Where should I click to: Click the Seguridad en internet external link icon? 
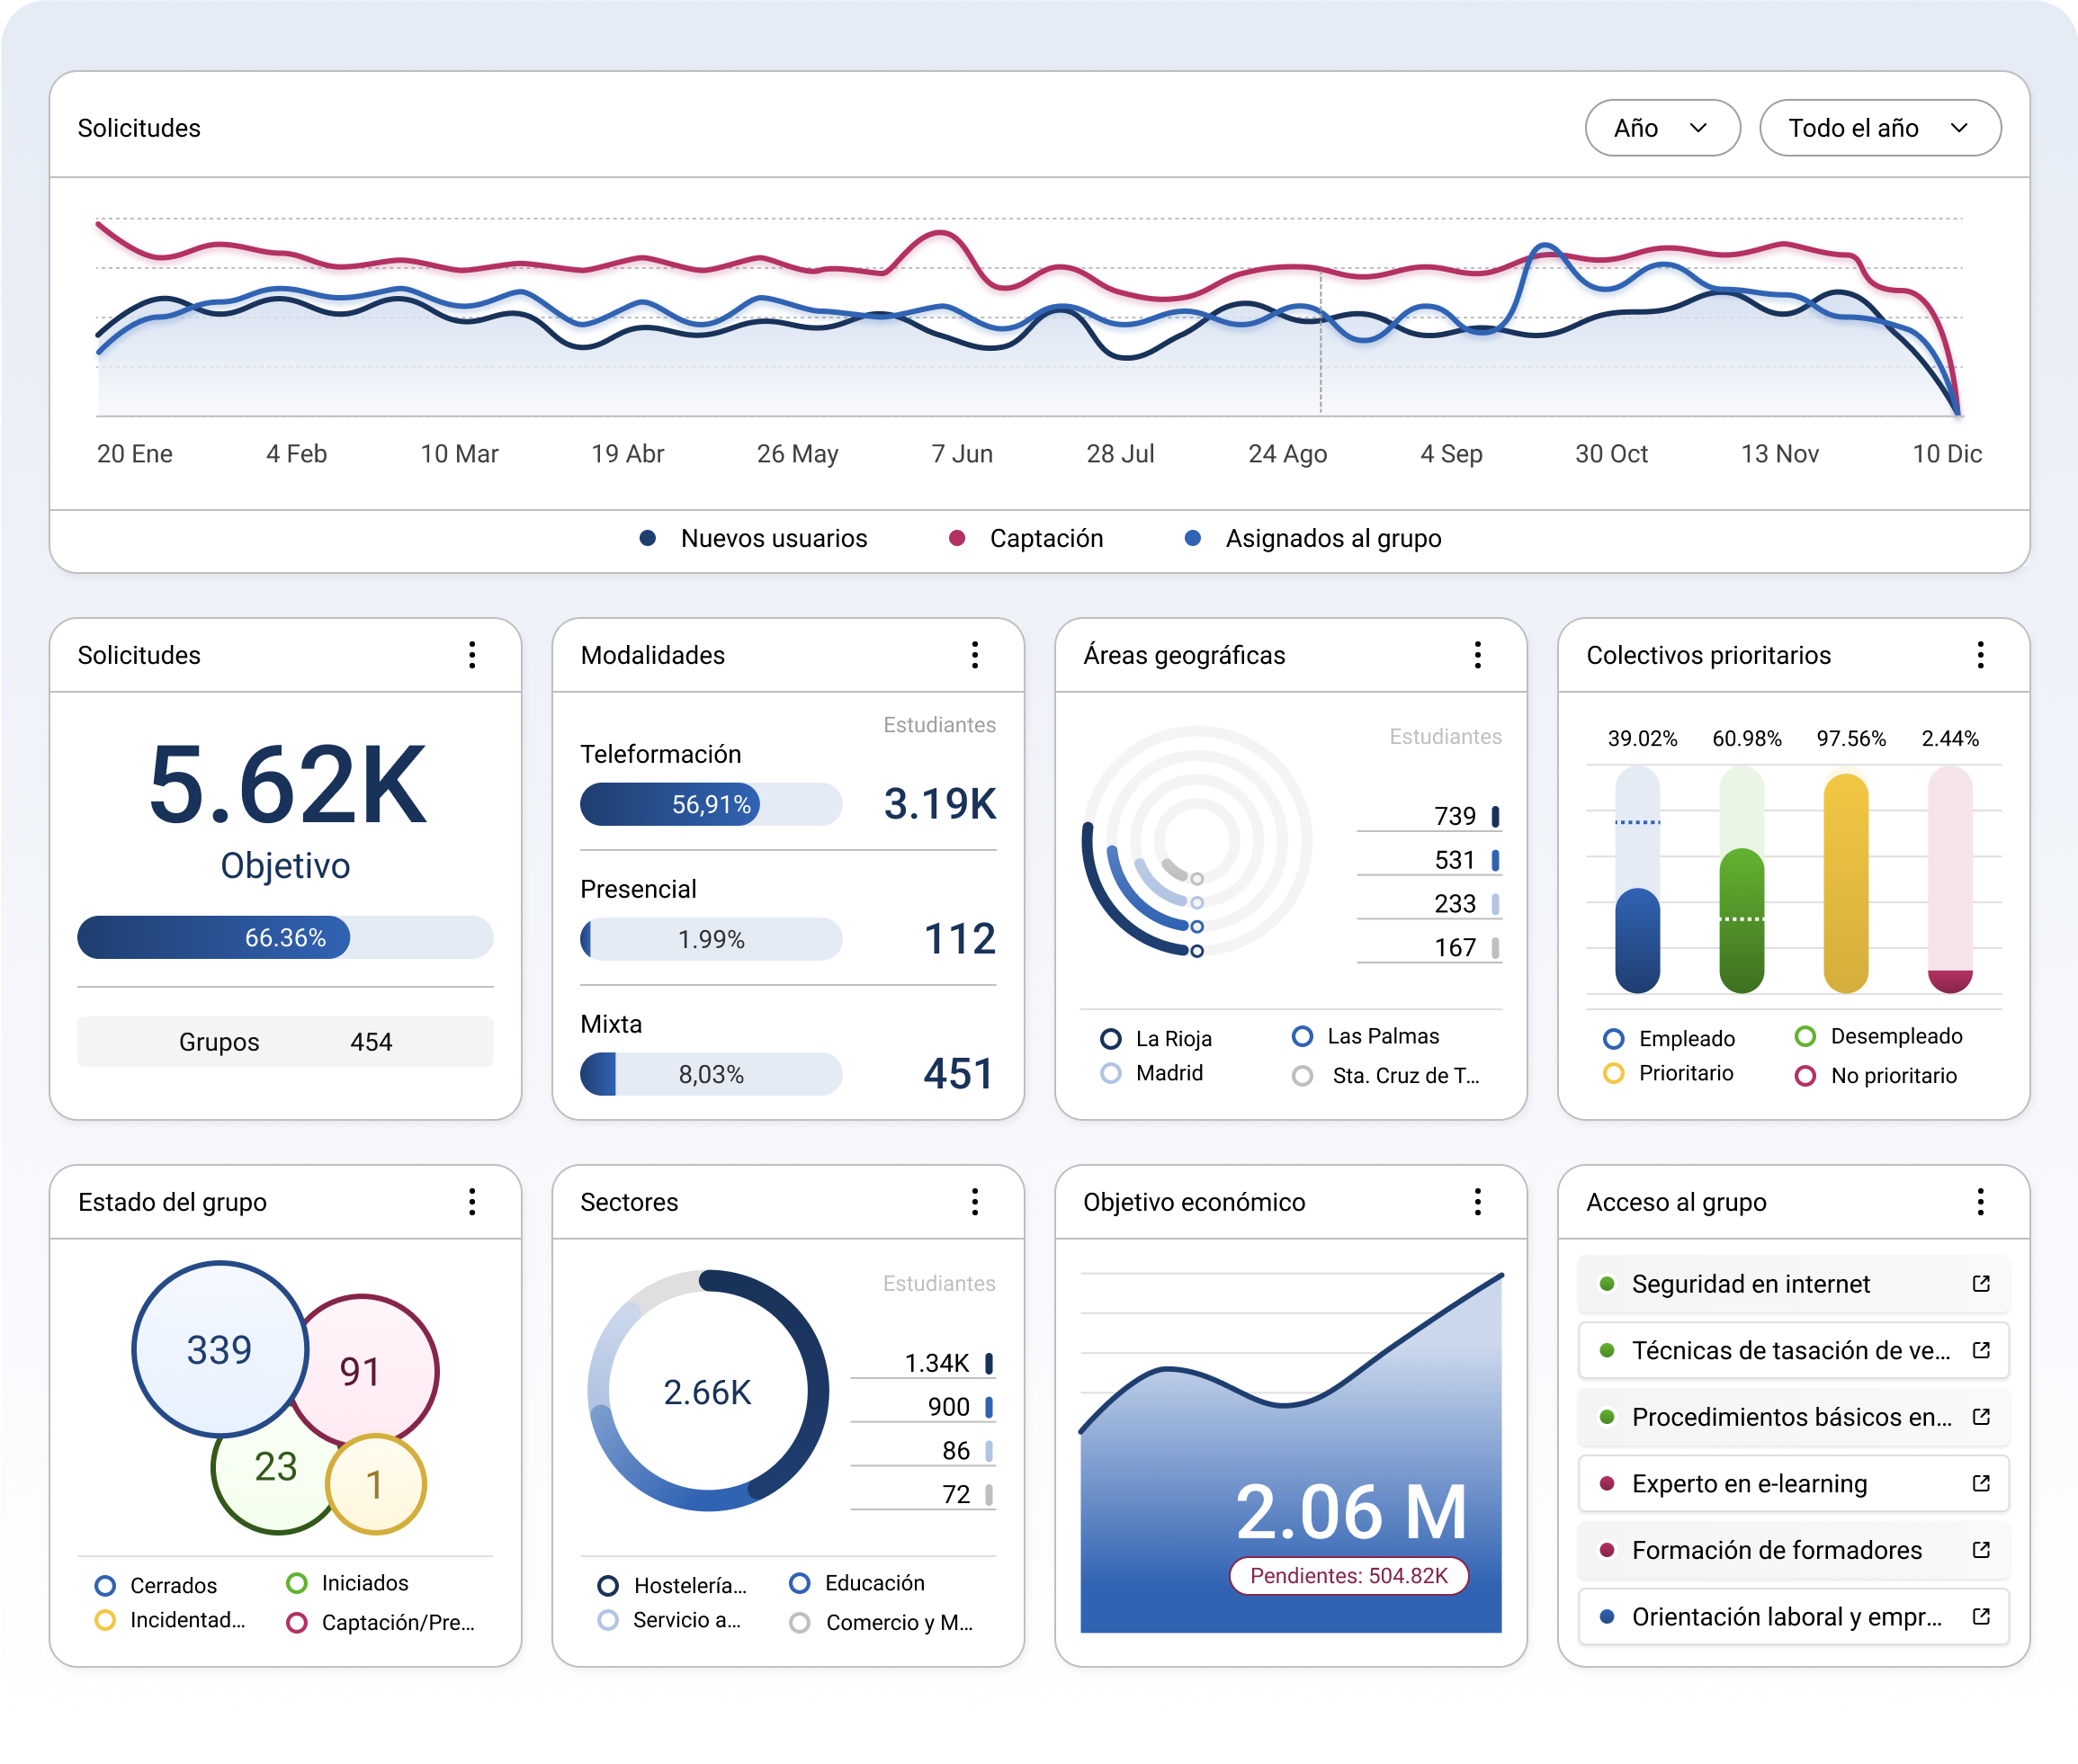pyautogui.click(x=1981, y=1283)
